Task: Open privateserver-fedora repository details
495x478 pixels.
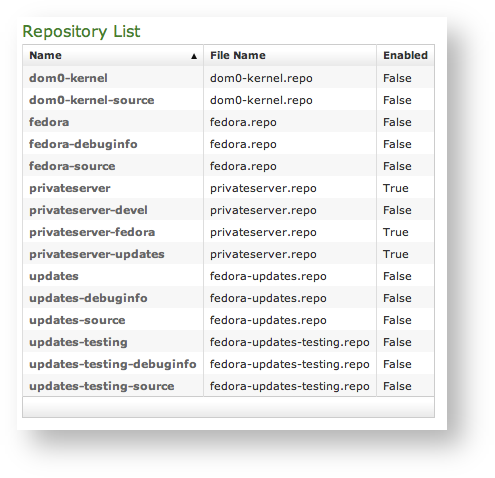Action: [x=92, y=232]
